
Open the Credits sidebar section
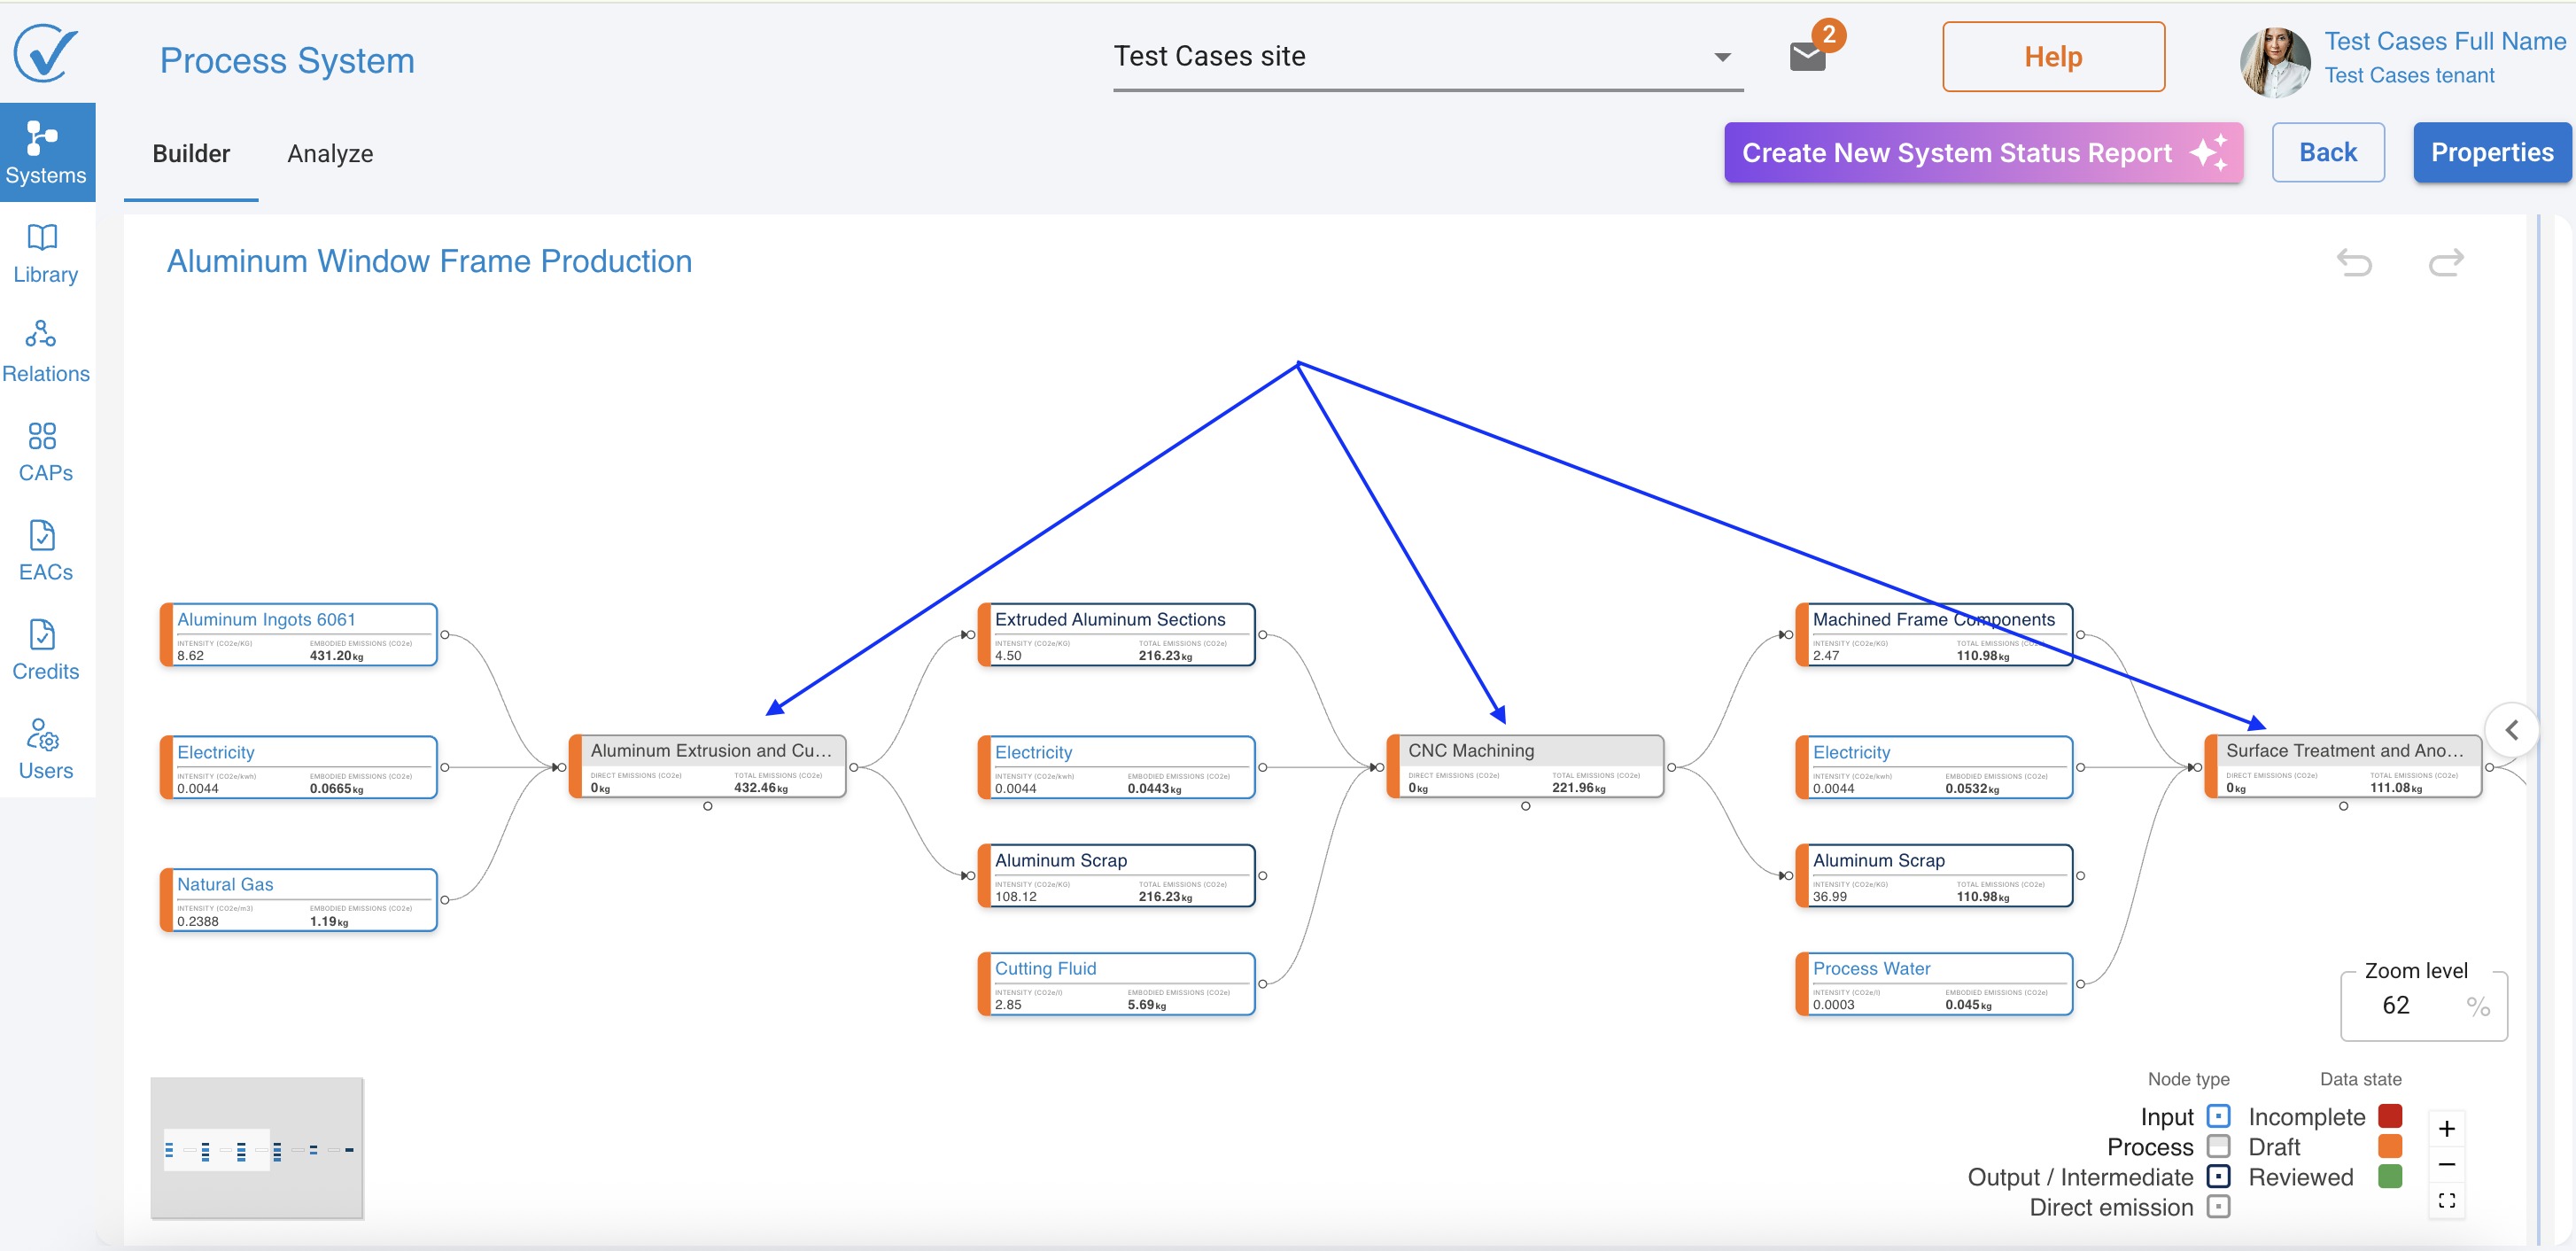(x=44, y=649)
